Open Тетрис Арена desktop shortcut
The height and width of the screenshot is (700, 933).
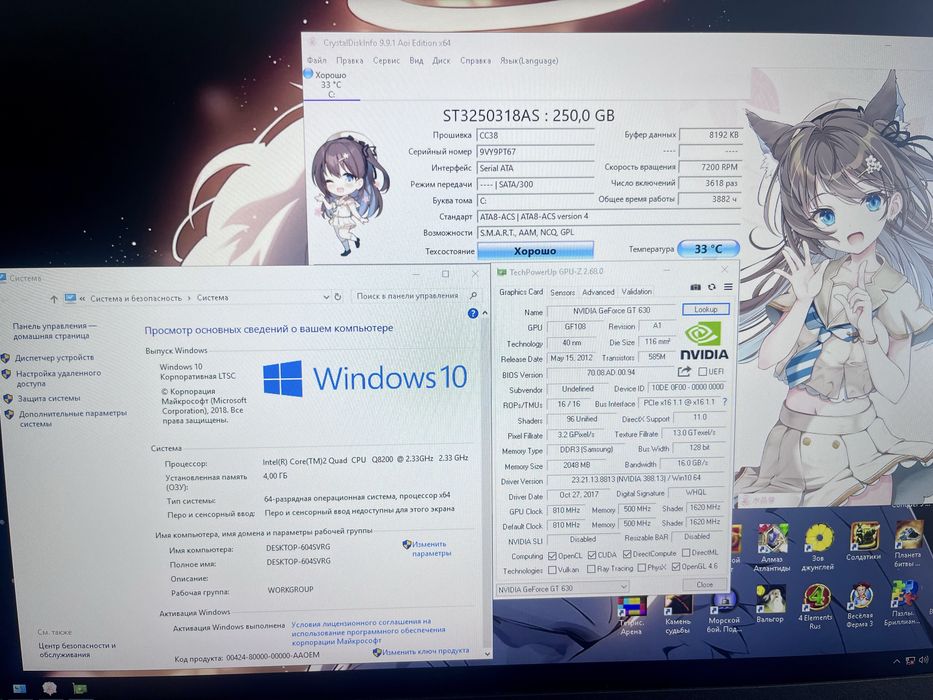click(632, 617)
